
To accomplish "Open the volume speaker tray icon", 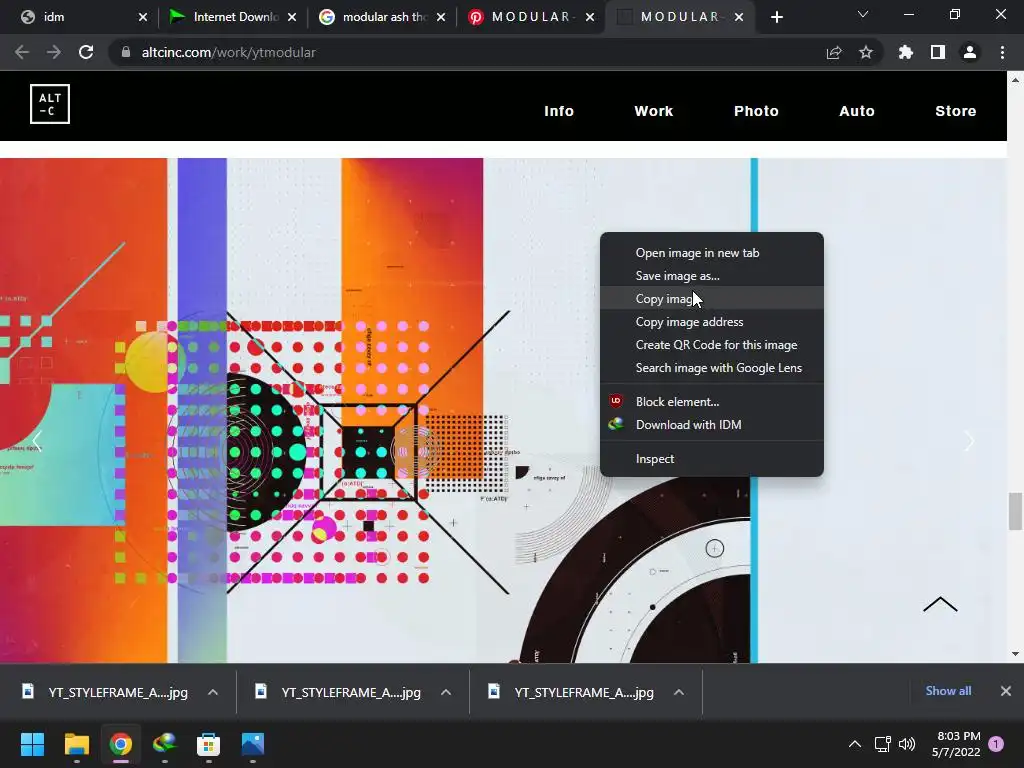I will pos(907,744).
